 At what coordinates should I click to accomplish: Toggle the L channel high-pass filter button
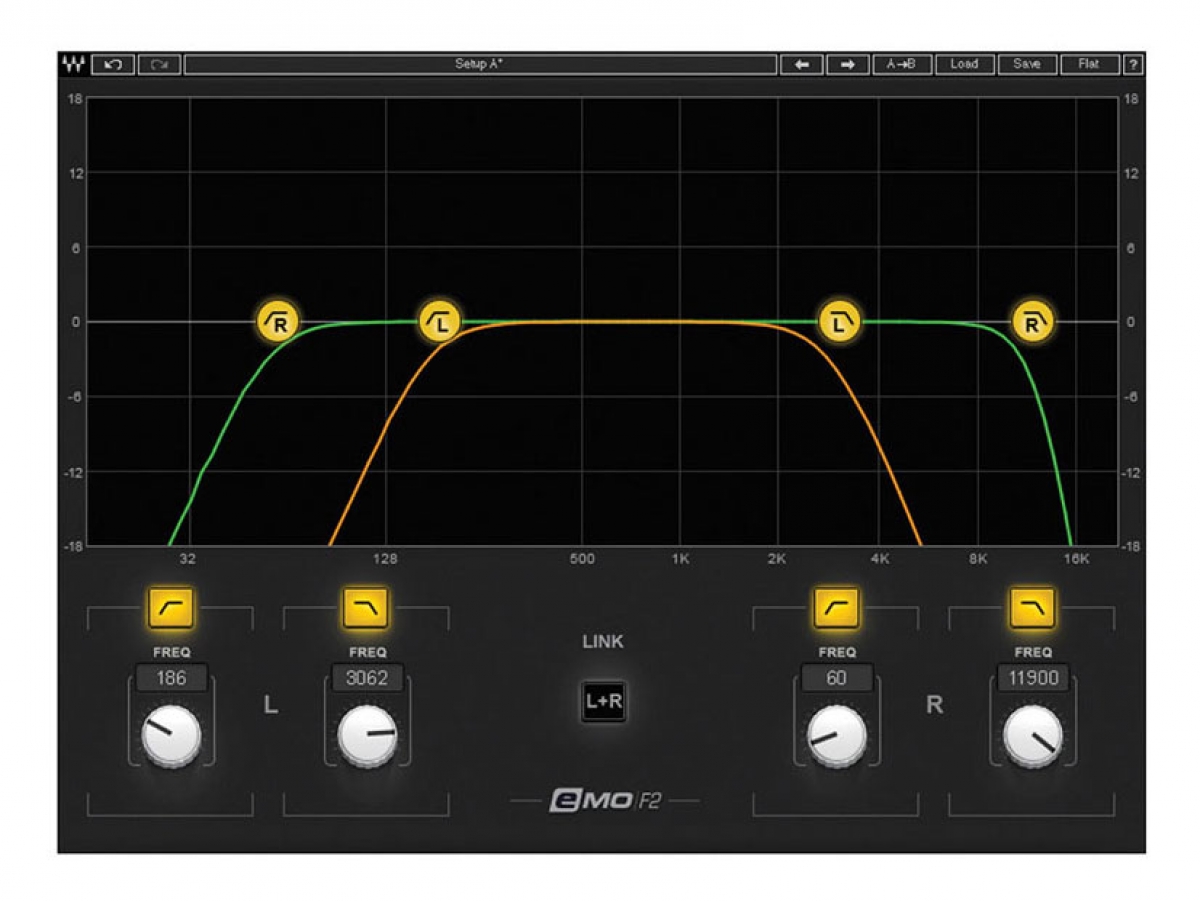(x=171, y=607)
